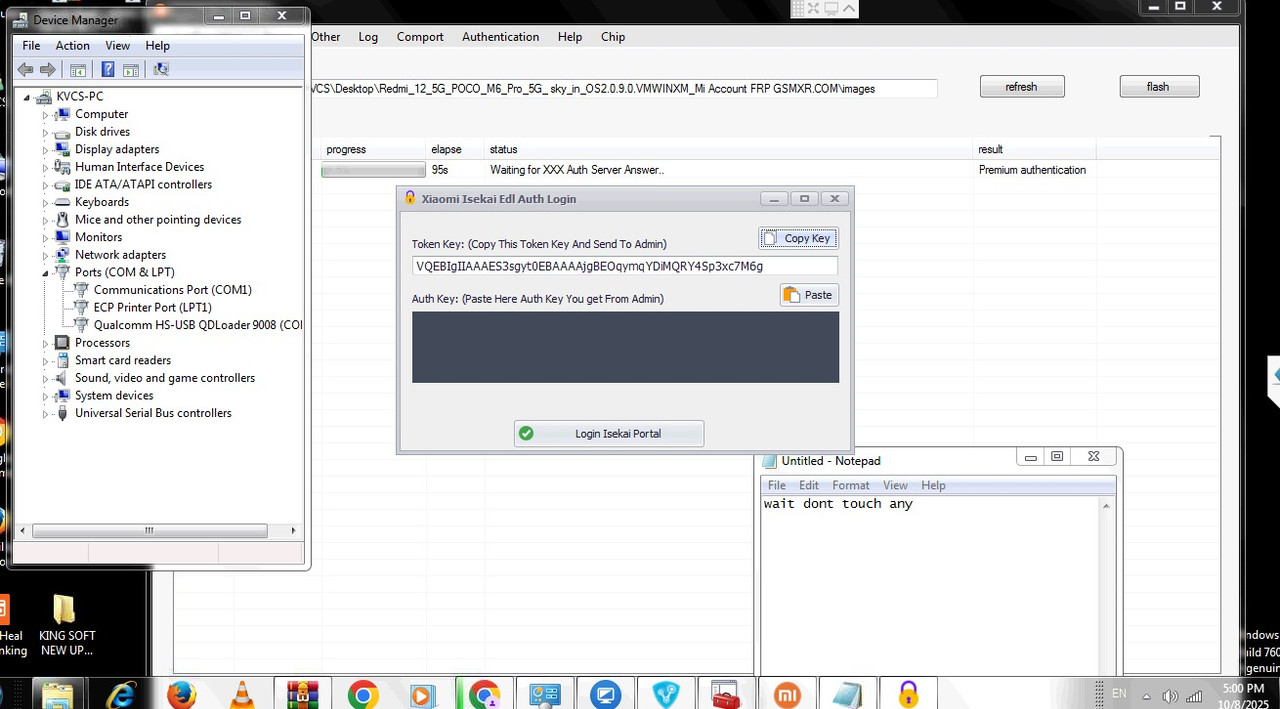Click the Notepad taskbar icon
Image resolution: width=1280 pixels, height=709 pixels.
pos(847,694)
